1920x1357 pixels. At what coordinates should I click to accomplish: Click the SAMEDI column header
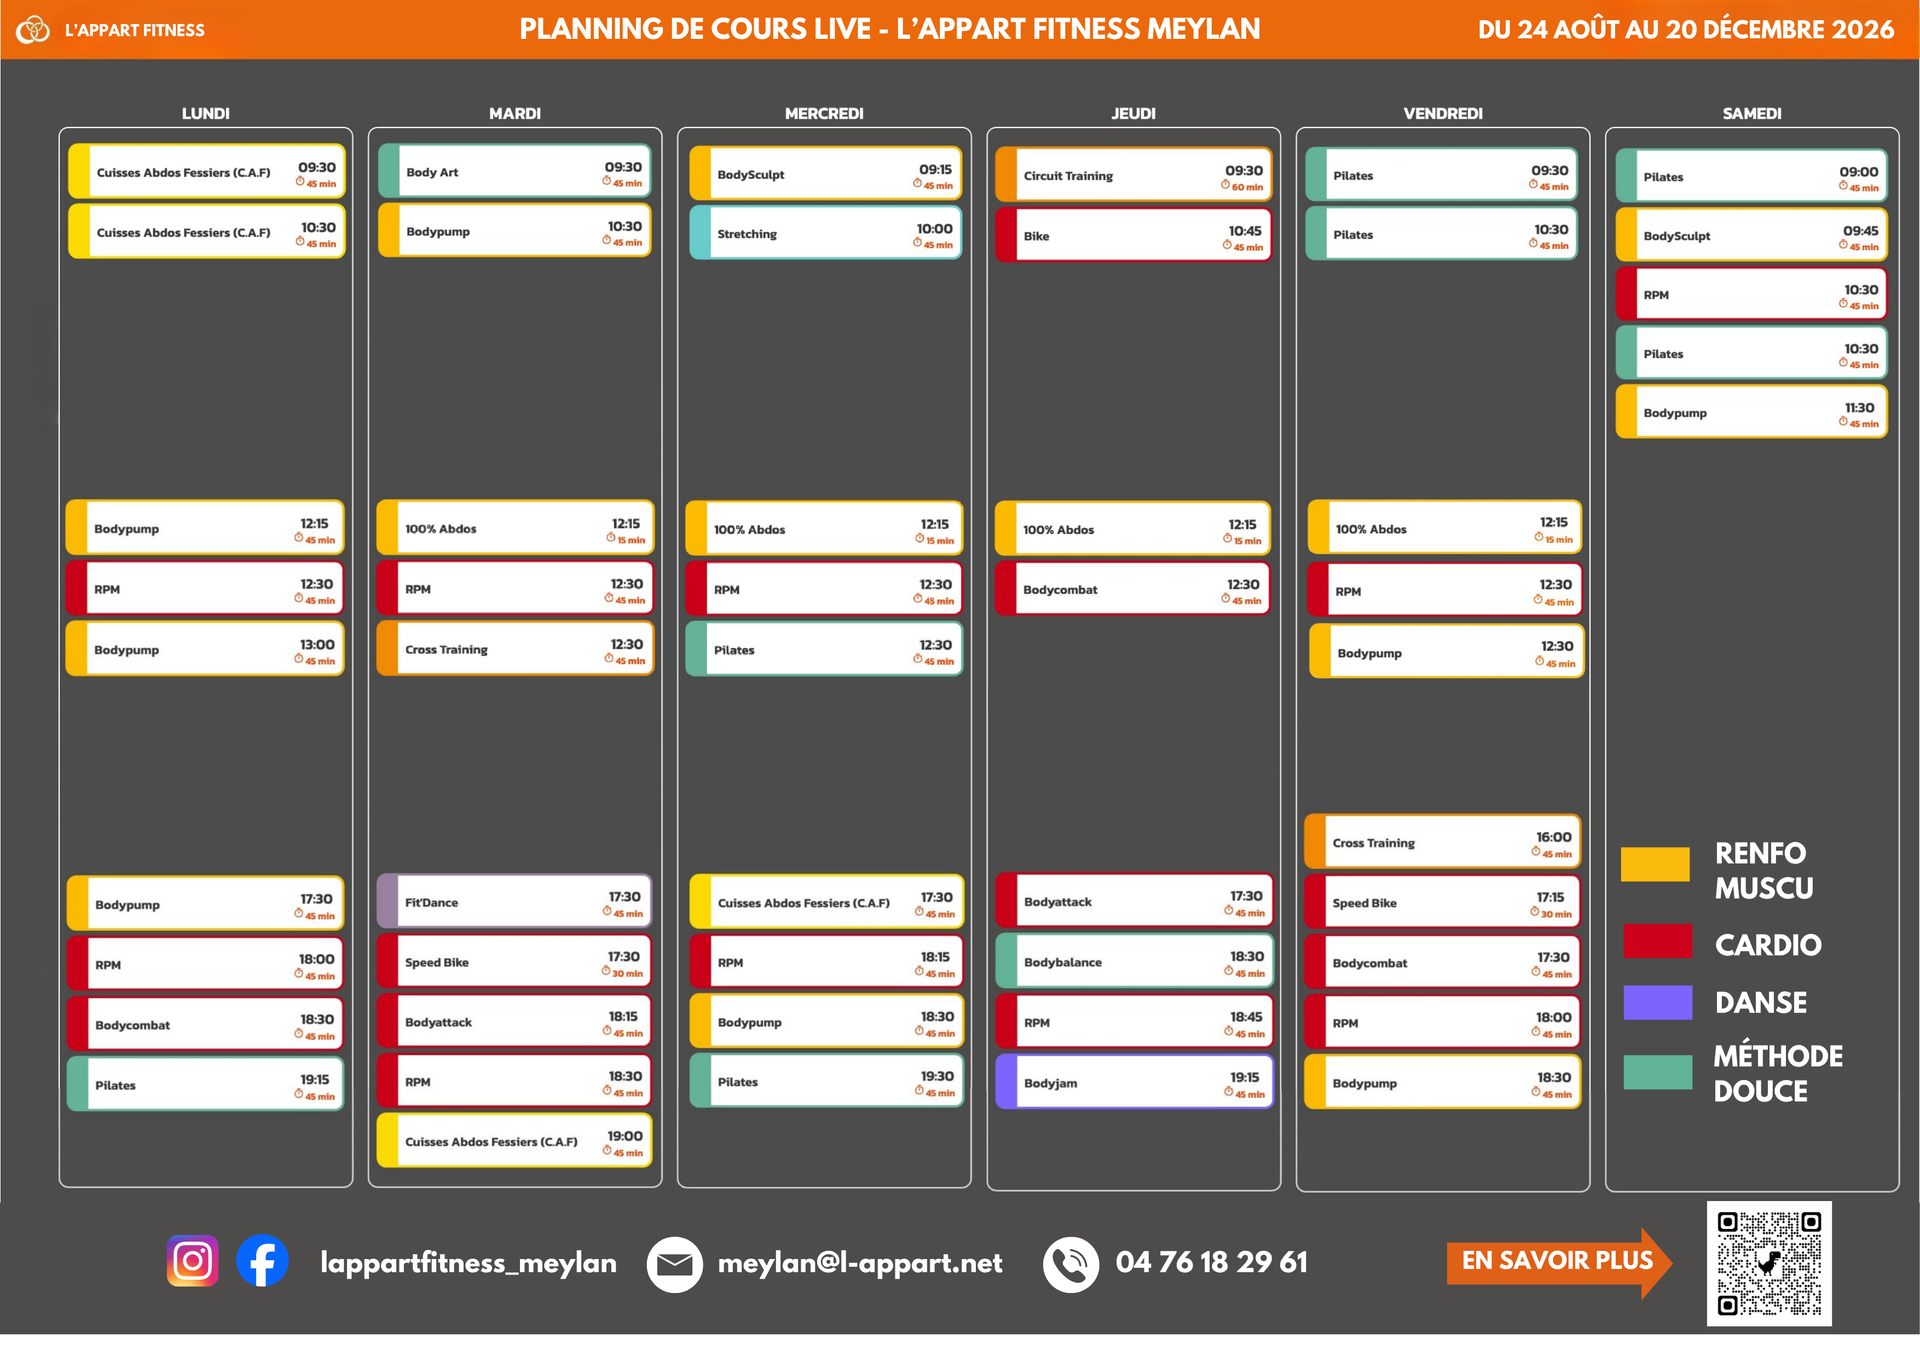pos(1752,114)
